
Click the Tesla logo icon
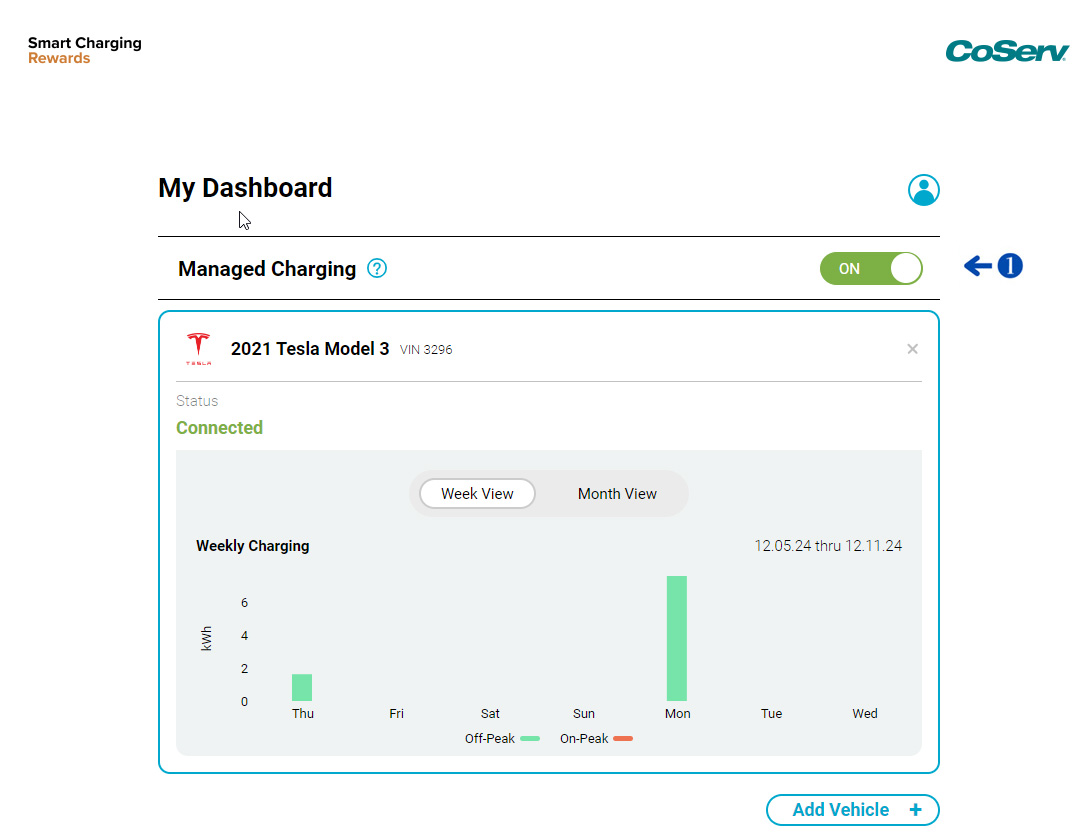click(x=198, y=348)
